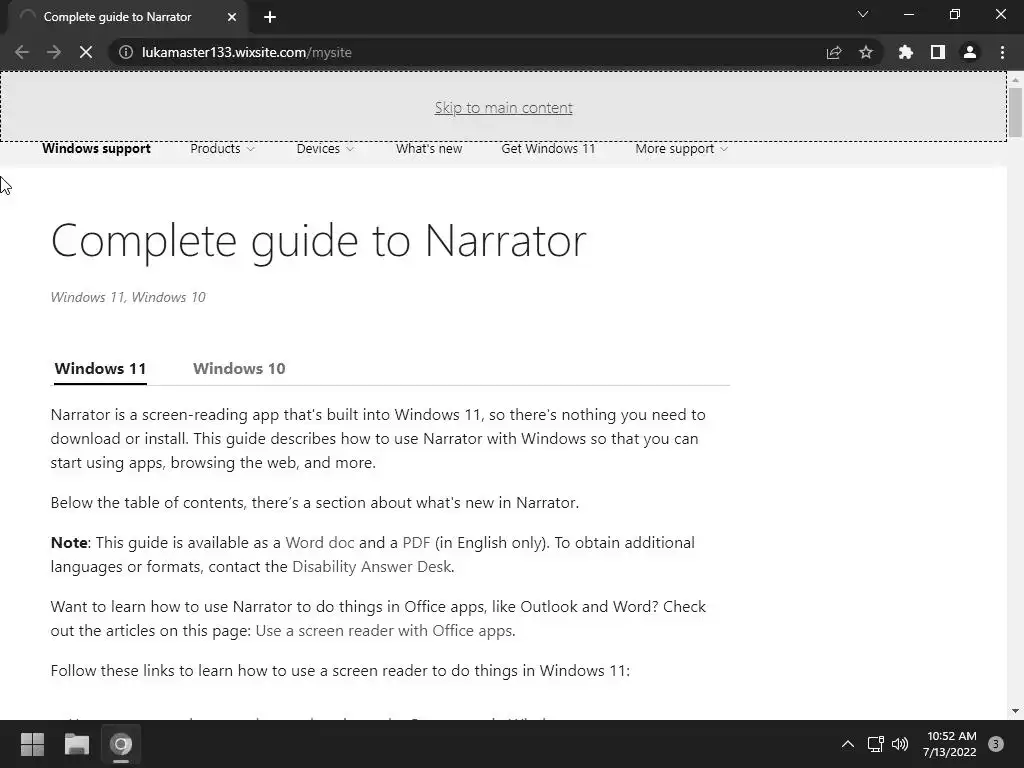The image size is (1024, 768).
Task: Open the network status icon
Action: (875, 744)
